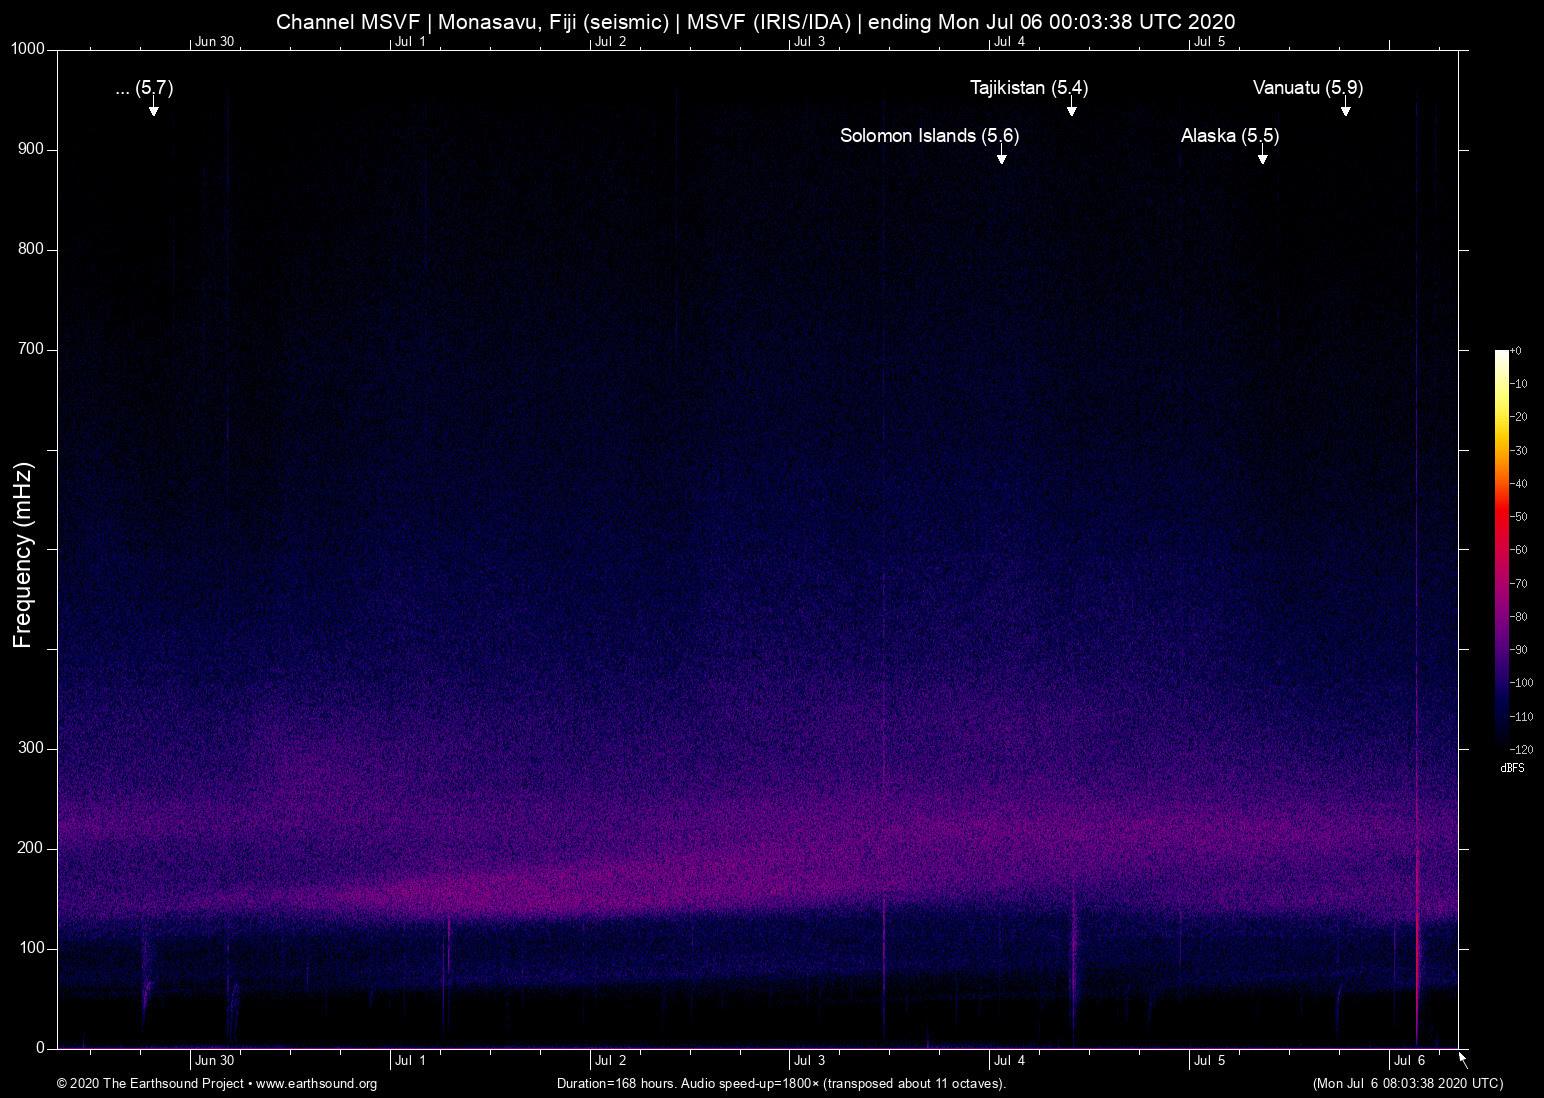Click the 'Jul 4' date on the top axis

point(1010,41)
